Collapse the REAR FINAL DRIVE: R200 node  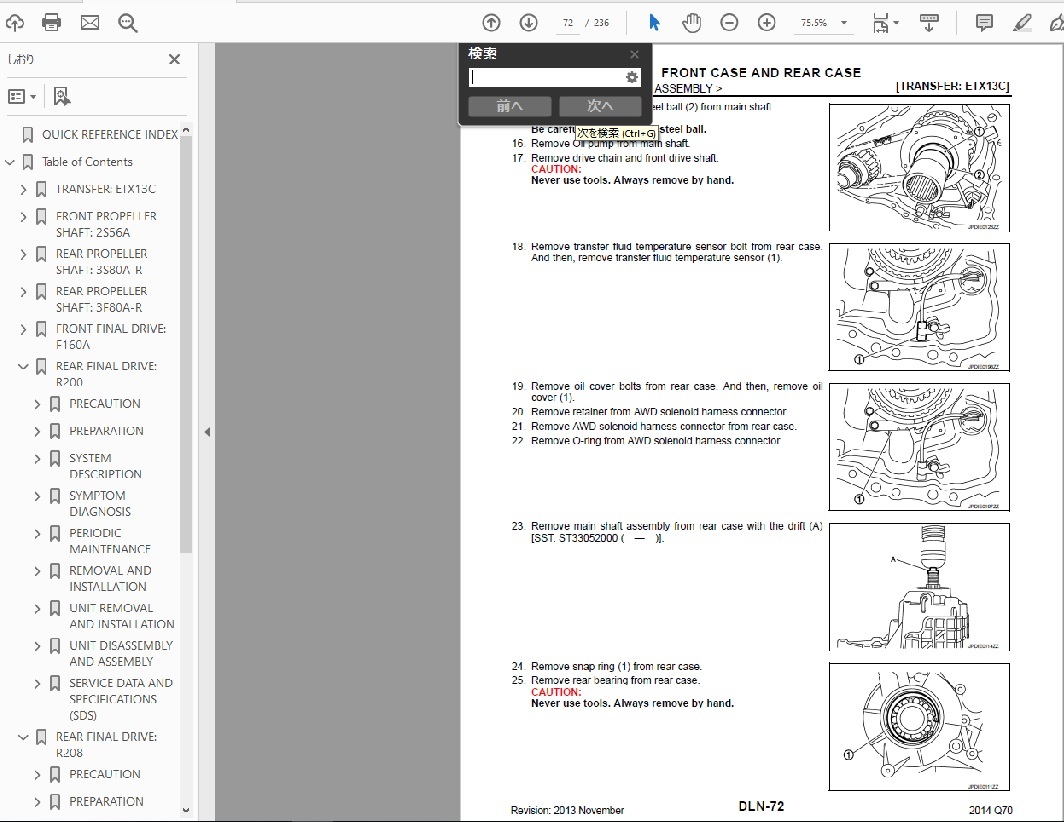pyautogui.click(x=24, y=367)
